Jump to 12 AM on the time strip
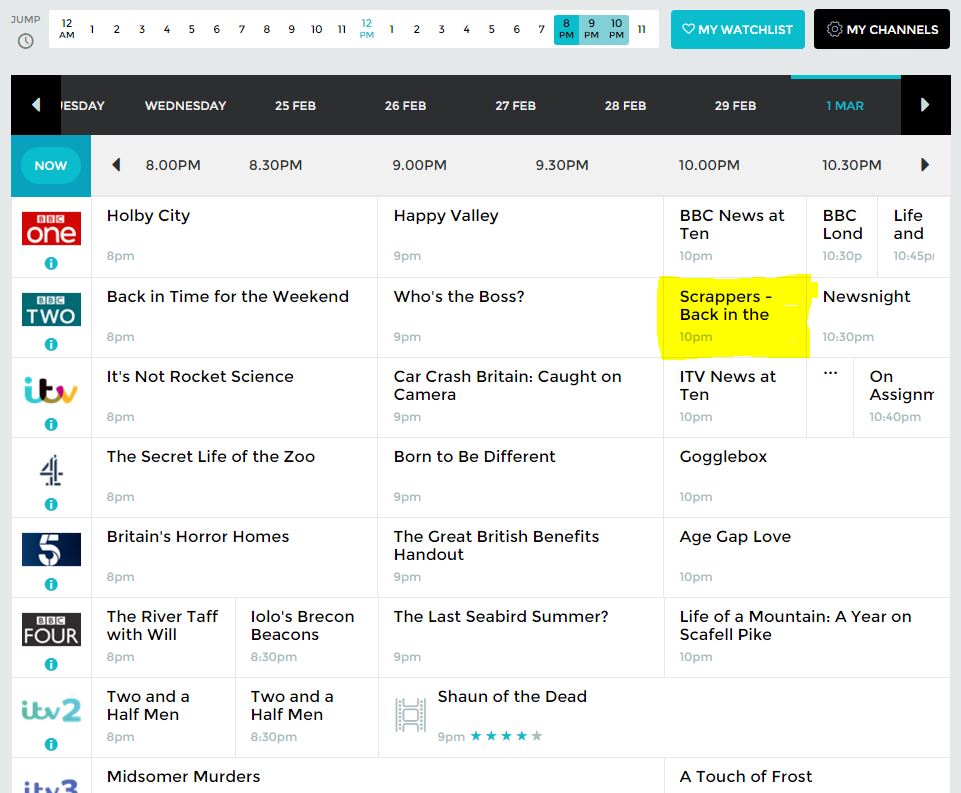The image size is (961, 793). (x=67, y=29)
